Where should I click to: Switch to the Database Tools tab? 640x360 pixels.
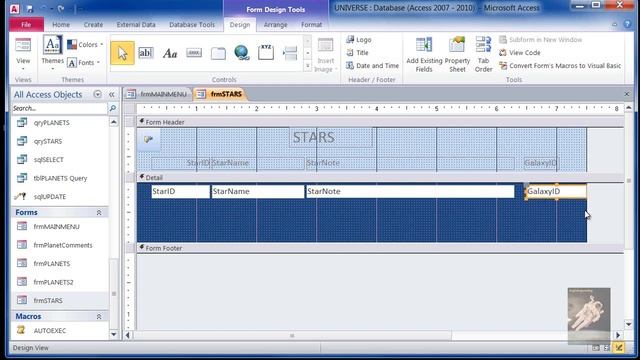[192, 24]
